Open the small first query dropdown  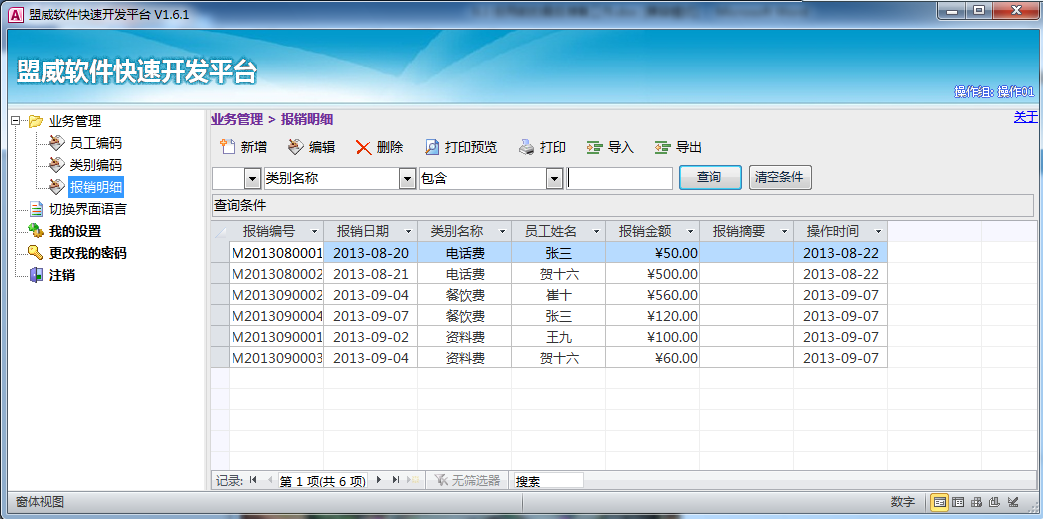click(x=252, y=178)
